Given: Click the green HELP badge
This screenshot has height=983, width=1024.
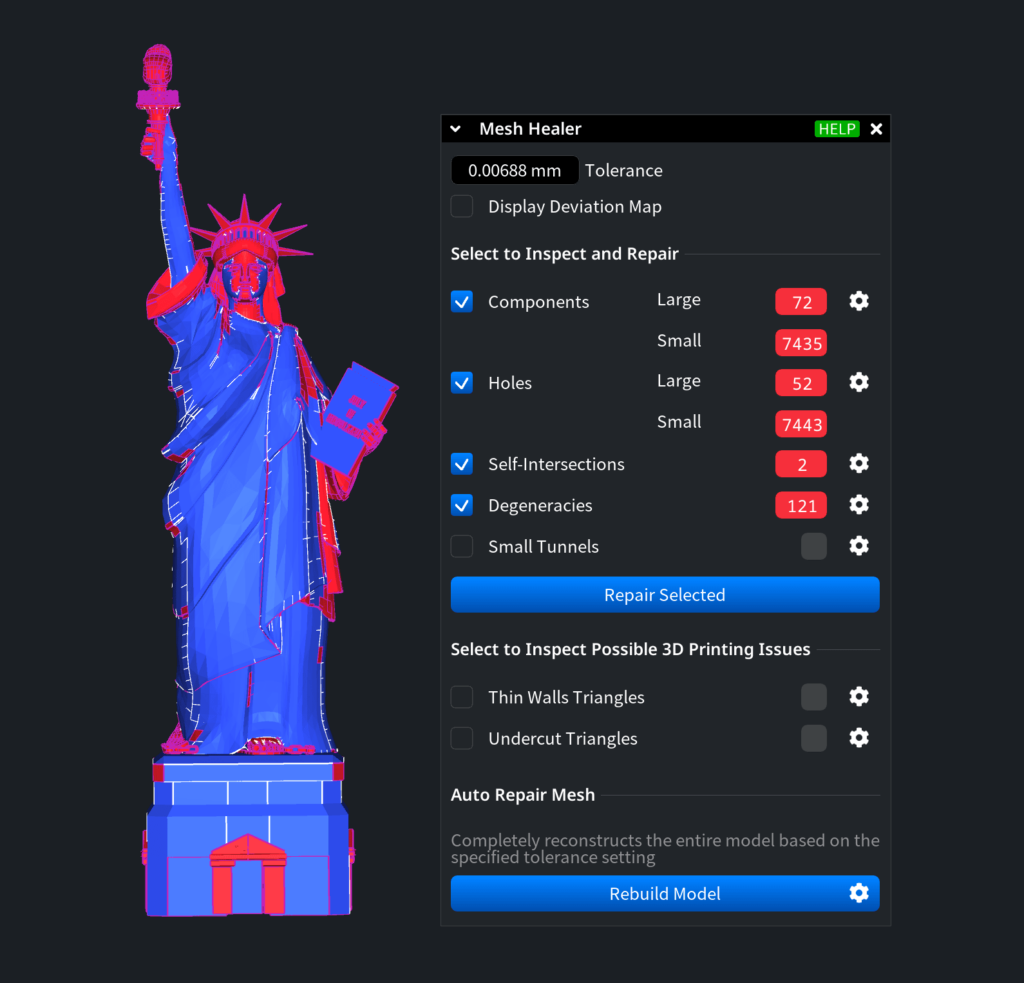Looking at the screenshot, I should coord(836,129).
